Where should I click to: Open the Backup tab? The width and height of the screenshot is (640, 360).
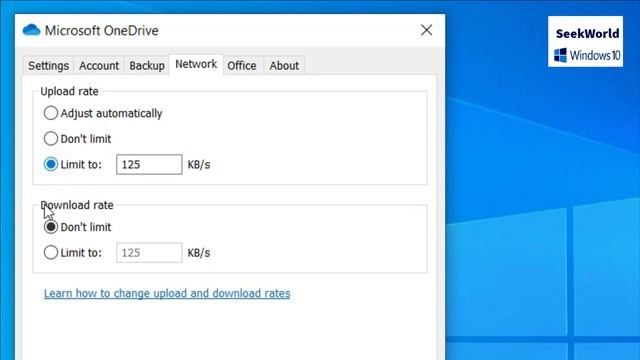tap(147, 66)
